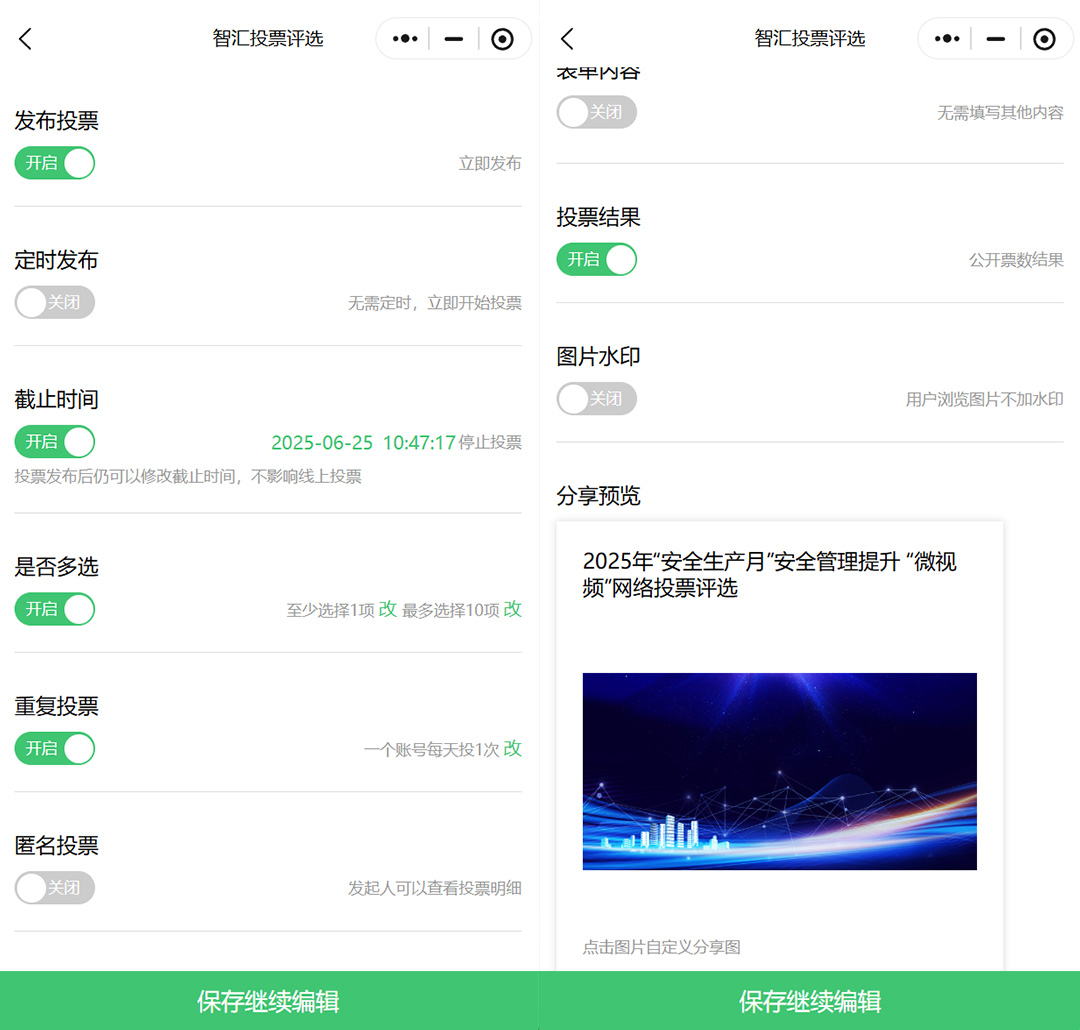Go back using left panel's back arrow
The image size is (1080, 1030).
coord(26,39)
